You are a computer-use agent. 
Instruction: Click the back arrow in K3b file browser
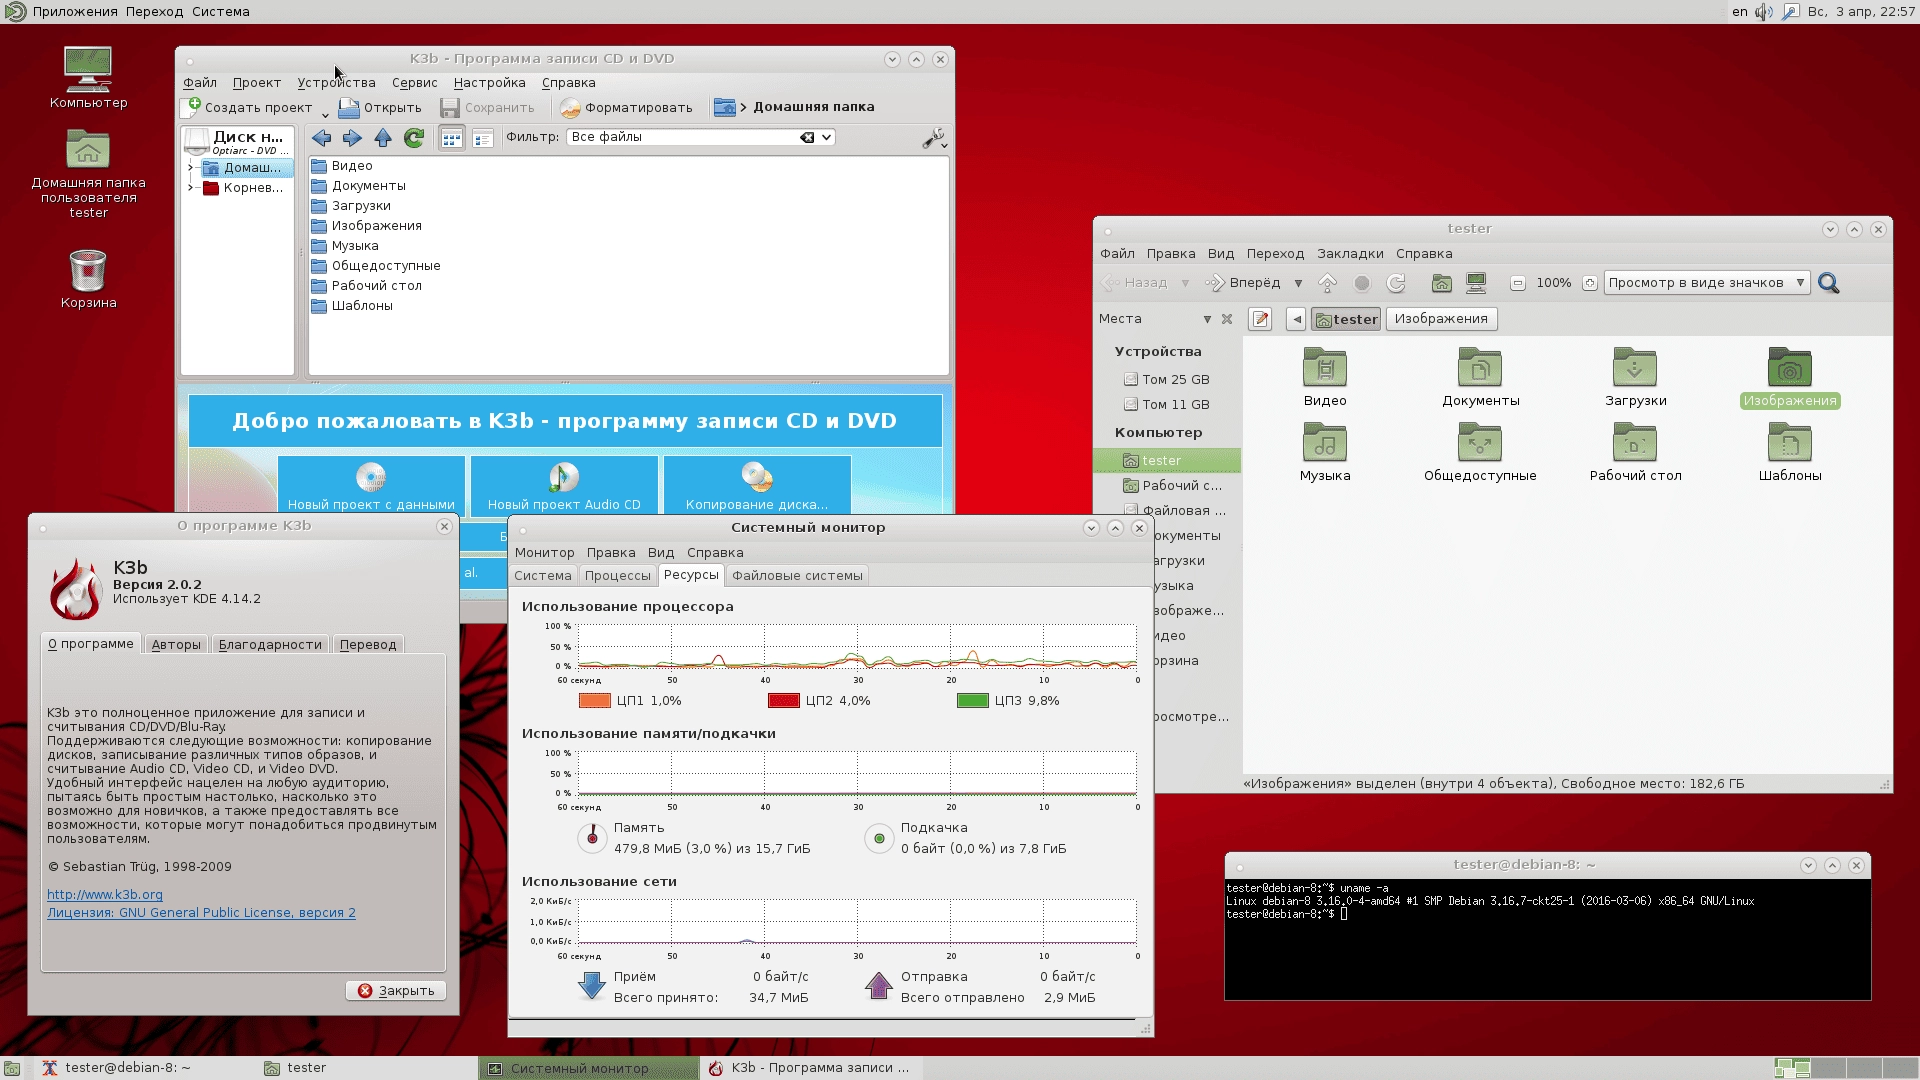click(x=321, y=138)
